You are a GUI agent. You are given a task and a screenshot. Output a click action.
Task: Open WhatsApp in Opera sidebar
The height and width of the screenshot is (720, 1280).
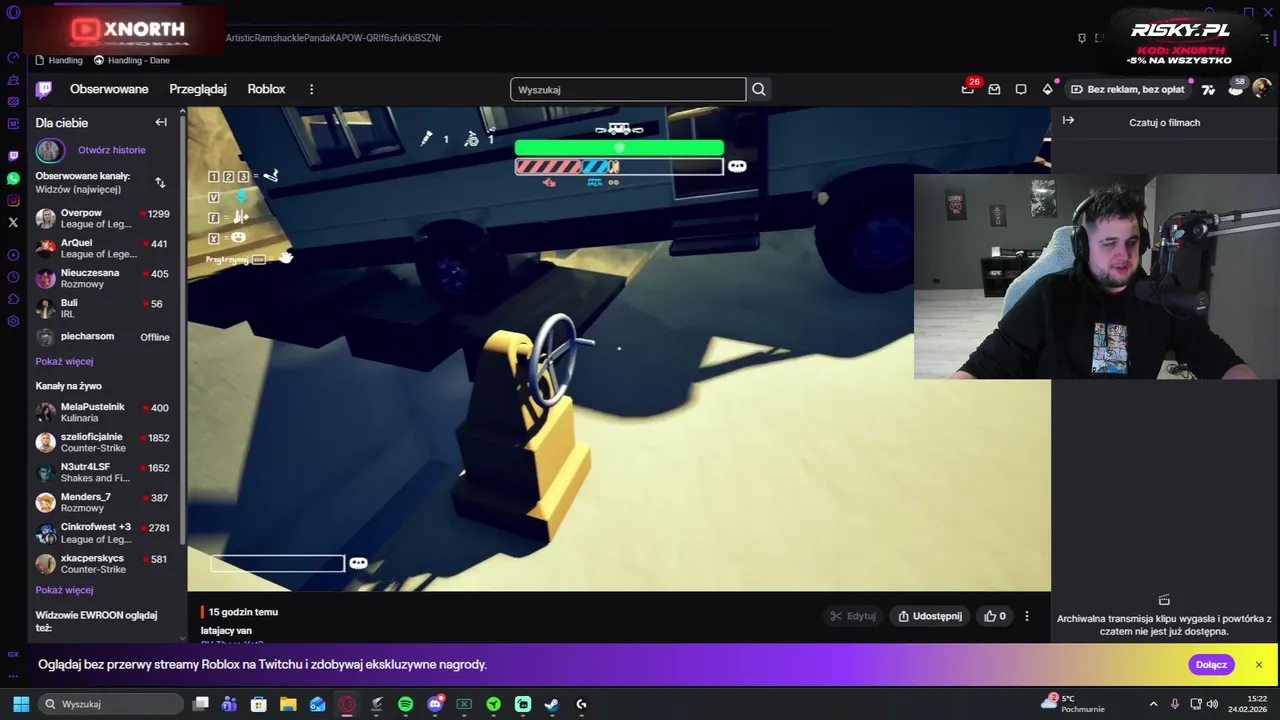click(13, 178)
